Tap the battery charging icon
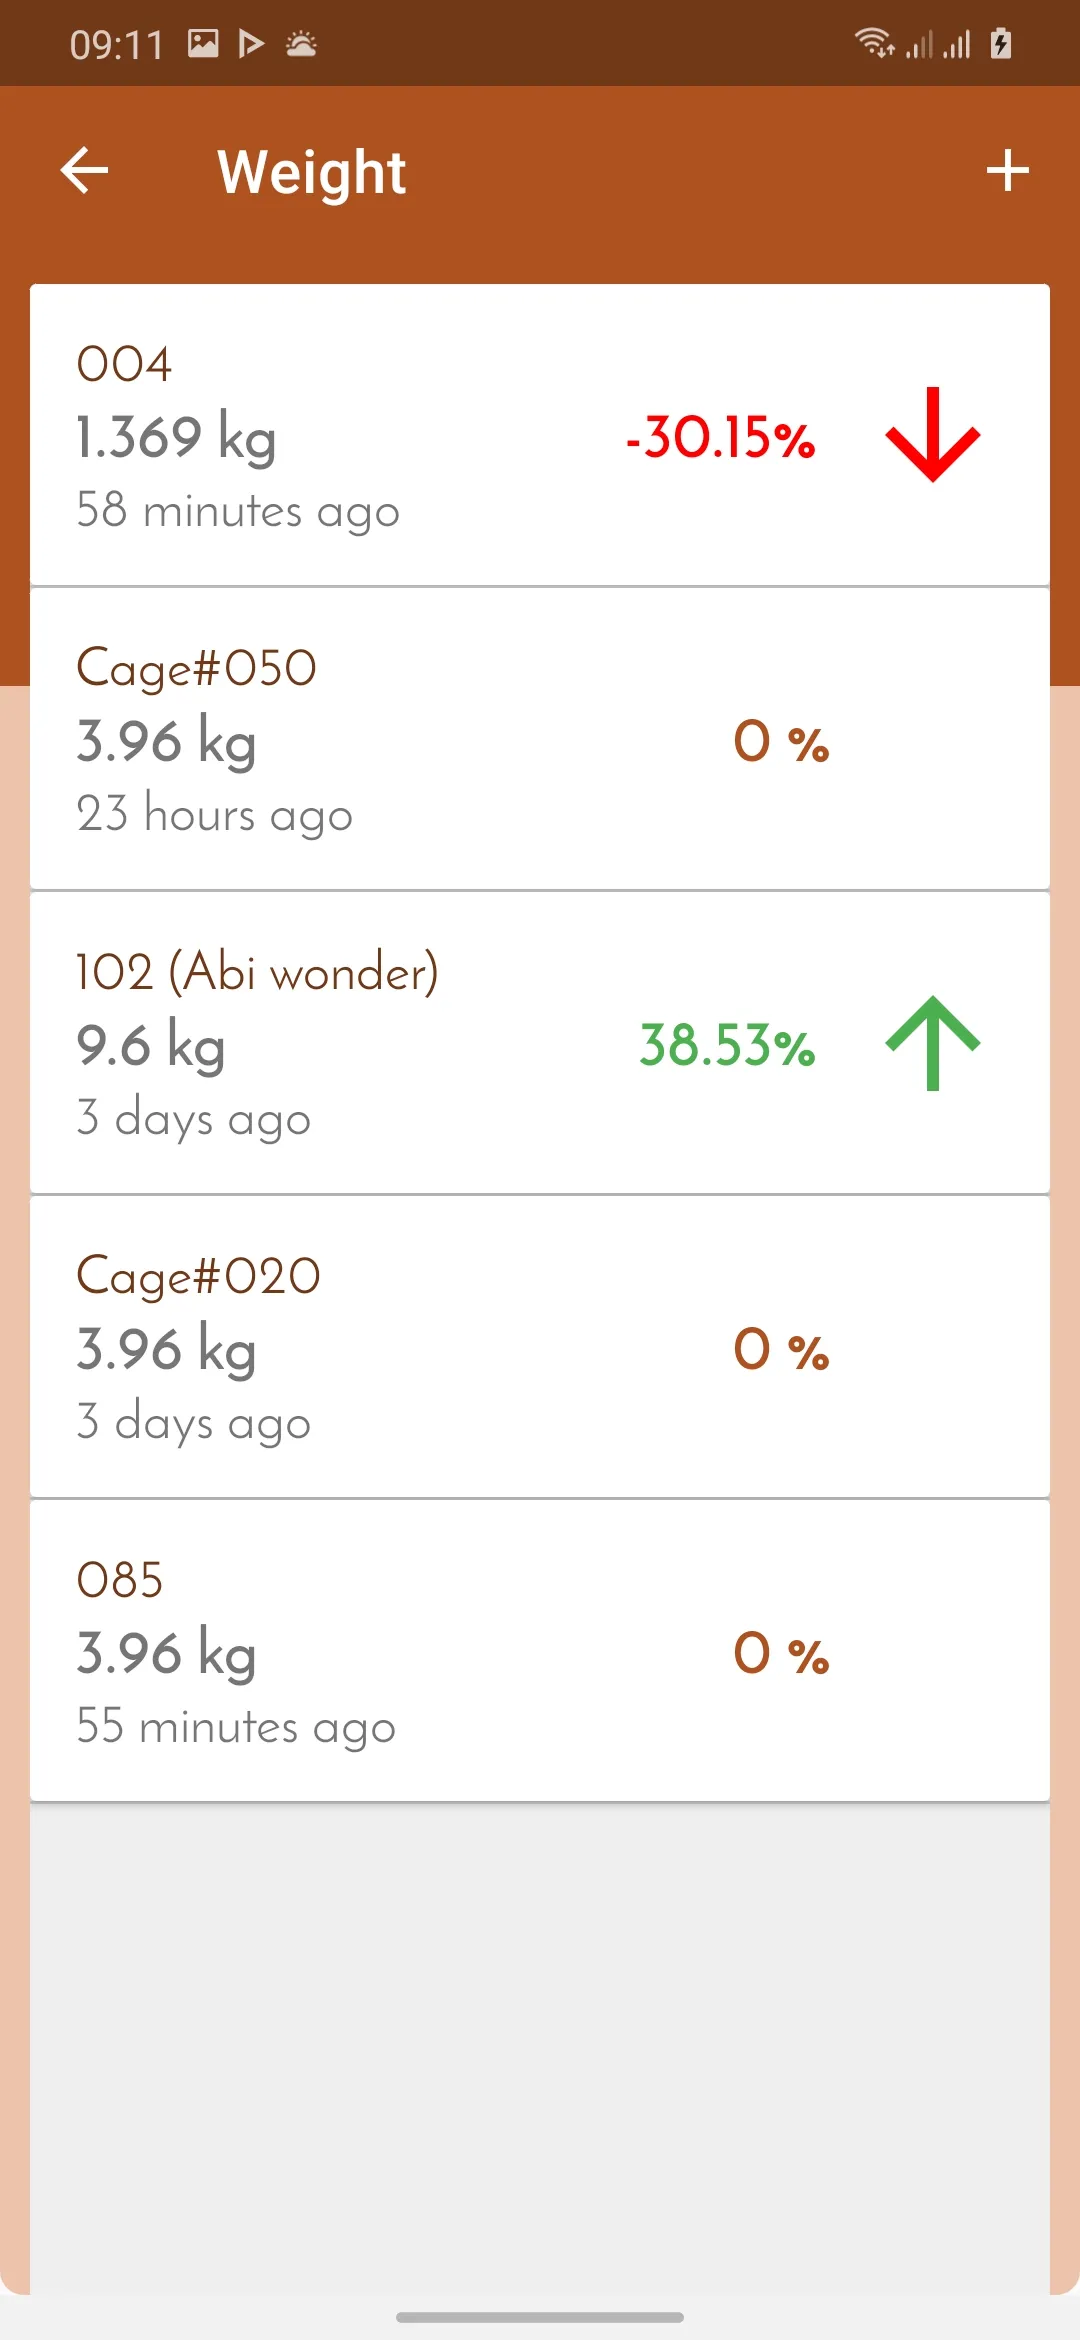 tap(1001, 43)
